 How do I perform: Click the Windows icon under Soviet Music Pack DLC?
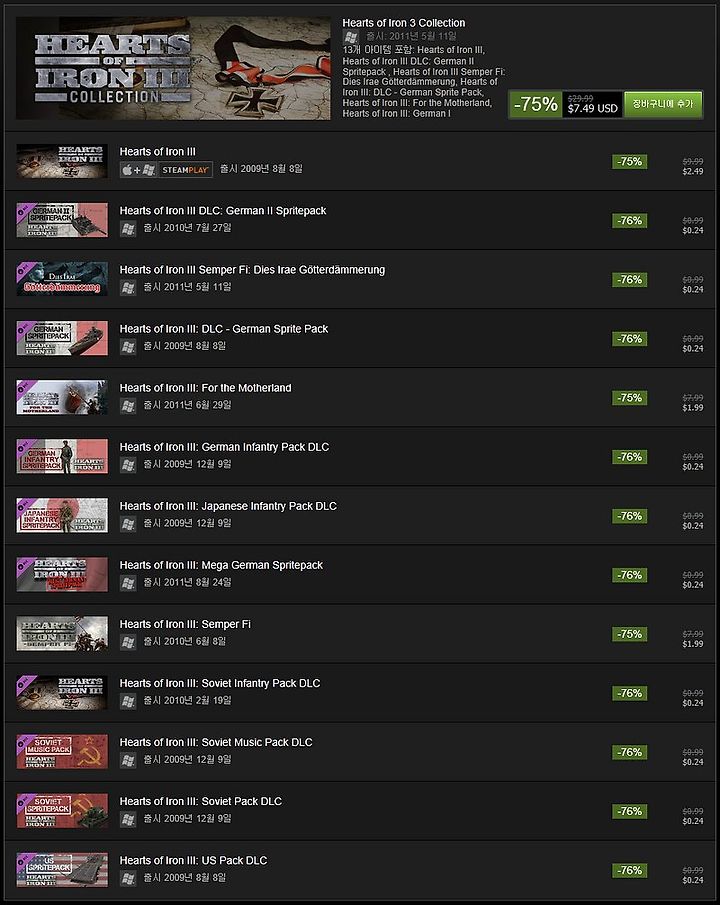(x=128, y=760)
